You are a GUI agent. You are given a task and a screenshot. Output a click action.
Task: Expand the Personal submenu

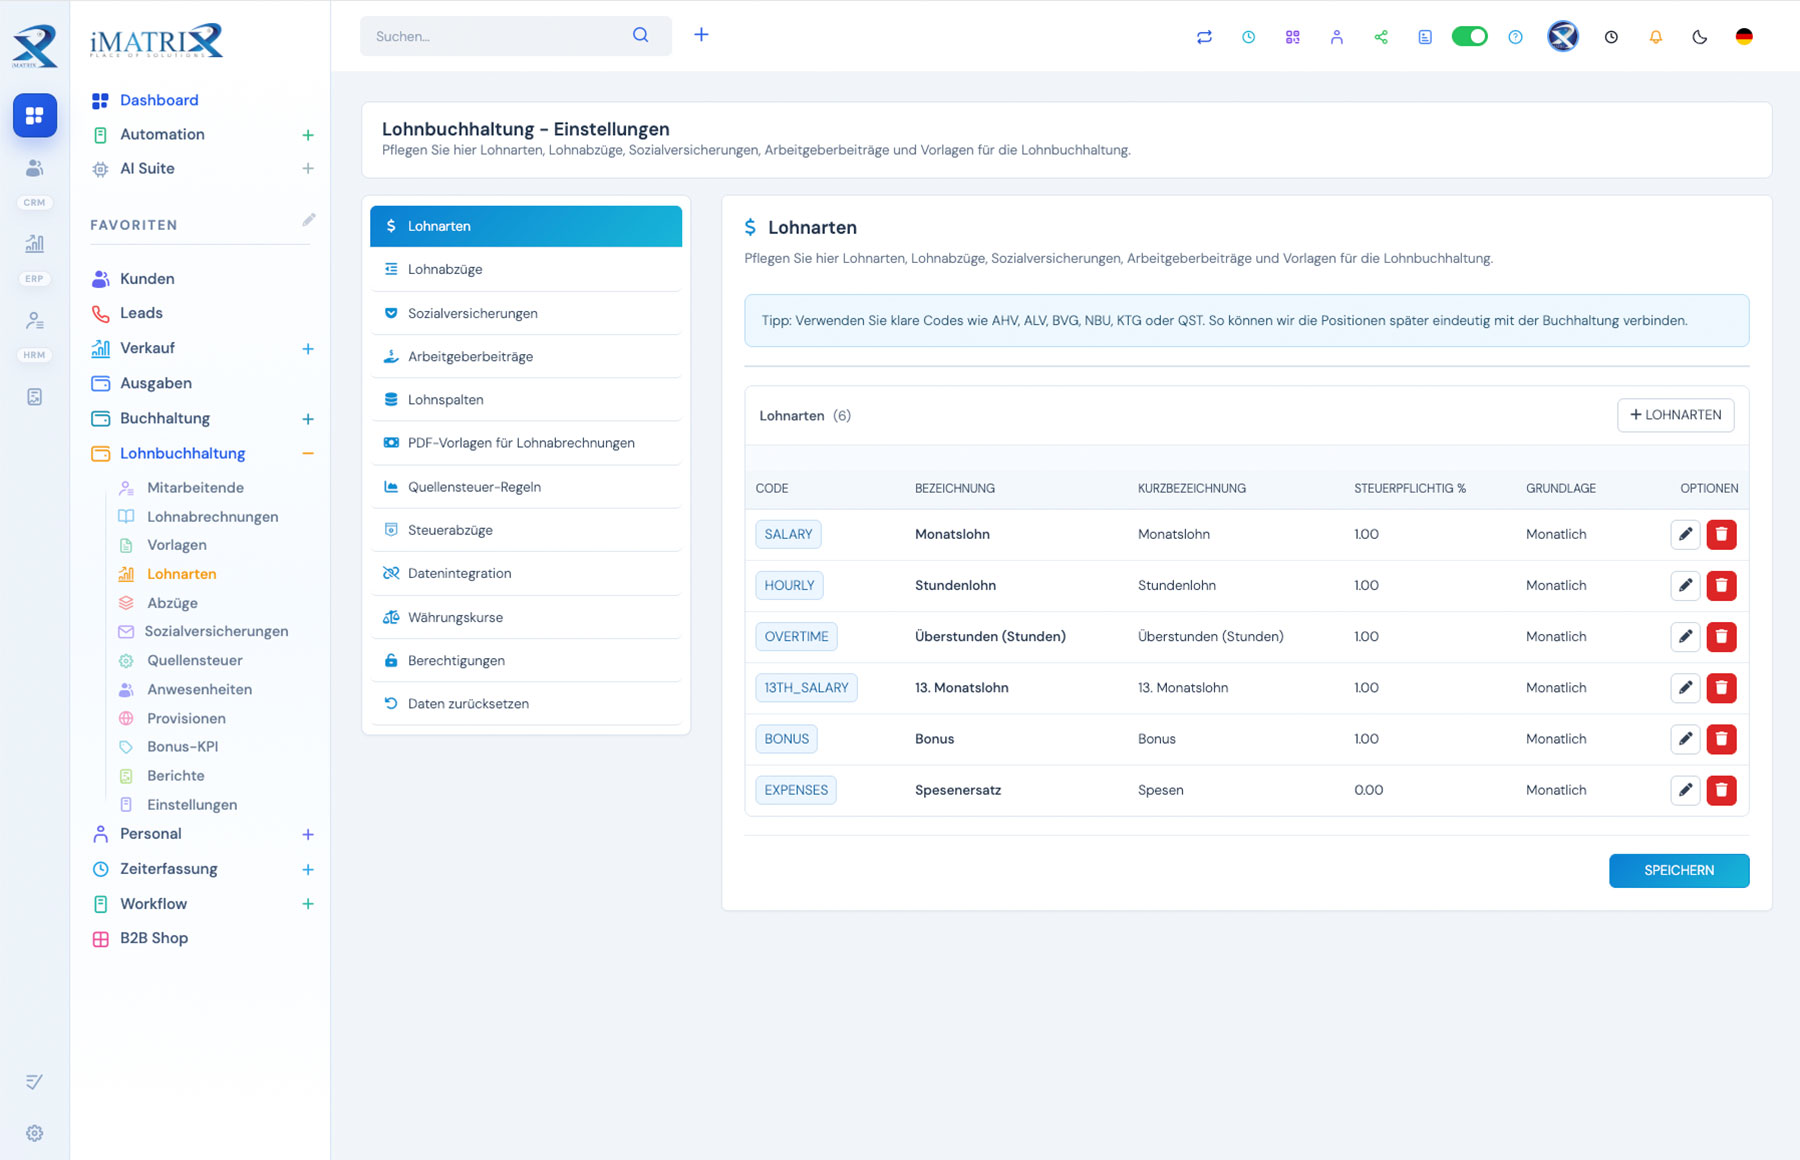(308, 835)
